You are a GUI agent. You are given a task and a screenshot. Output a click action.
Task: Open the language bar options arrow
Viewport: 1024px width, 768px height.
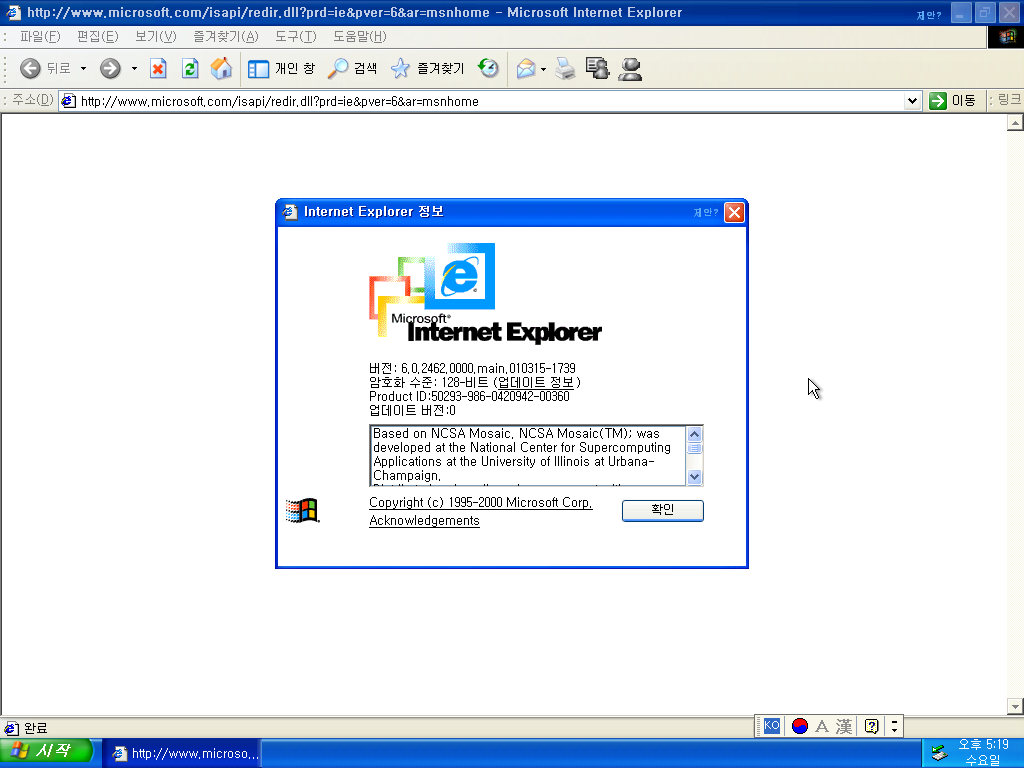pyautogui.click(x=894, y=726)
